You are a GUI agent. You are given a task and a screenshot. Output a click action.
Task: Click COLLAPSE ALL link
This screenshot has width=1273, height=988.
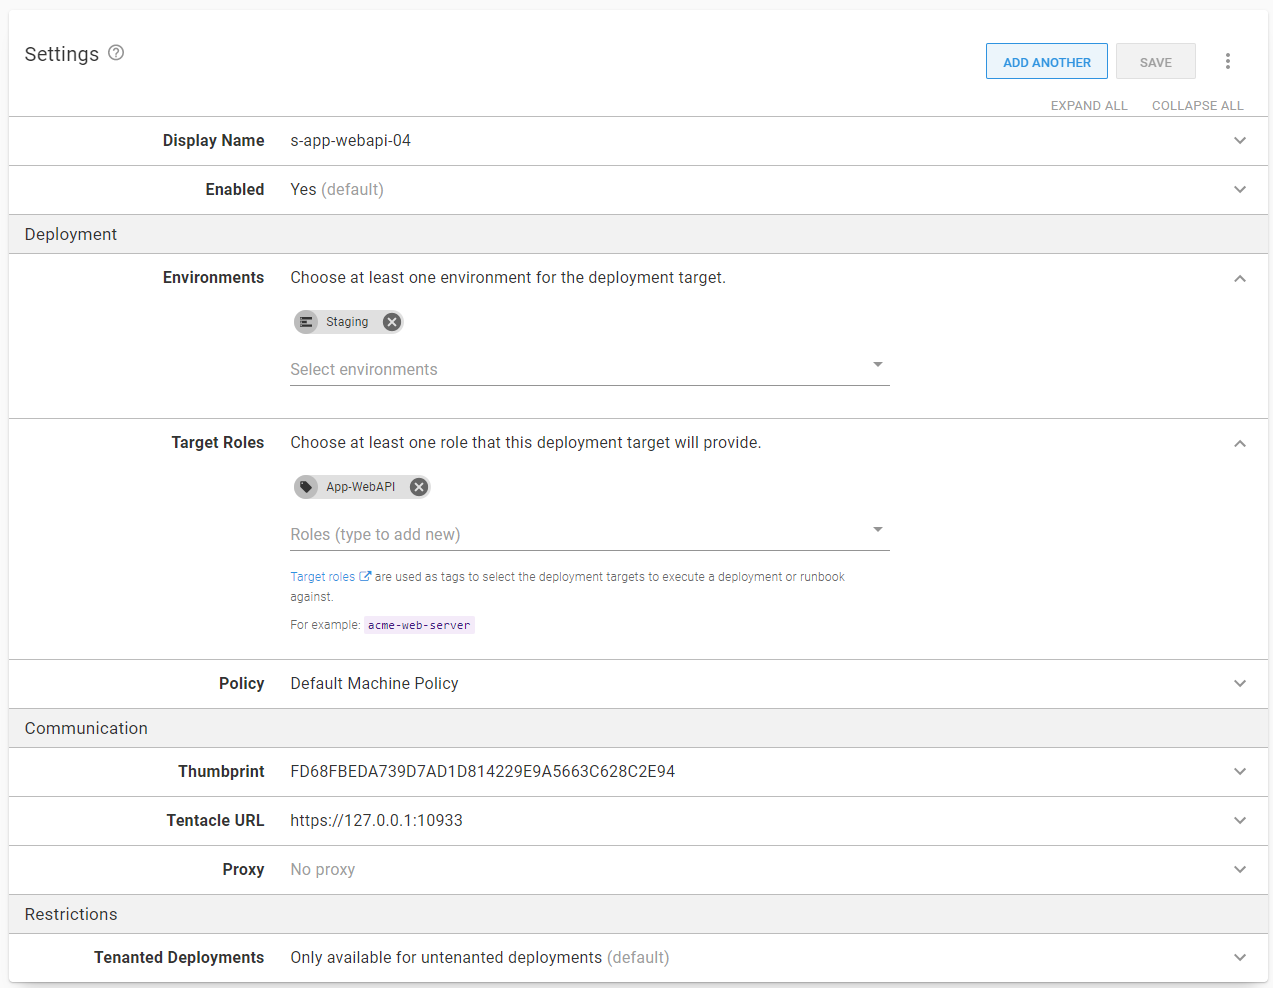[1197, 106]
